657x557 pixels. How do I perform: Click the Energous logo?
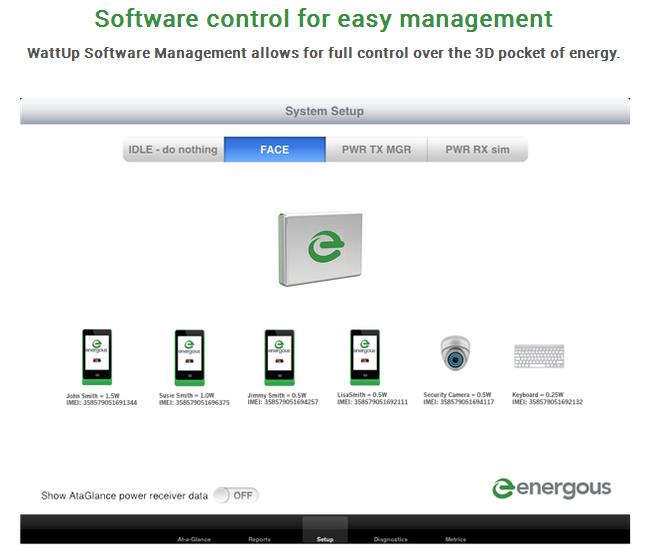pos(551,489)
